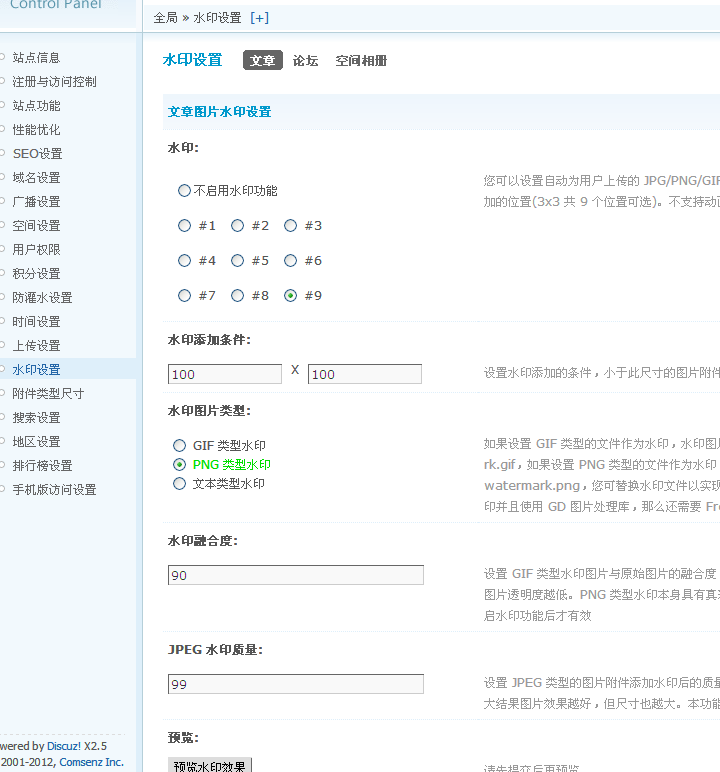This screenshot has width=720, height=772.
Task: Open 附件类型尺寸 in sidebar
Action: (48, 394)
